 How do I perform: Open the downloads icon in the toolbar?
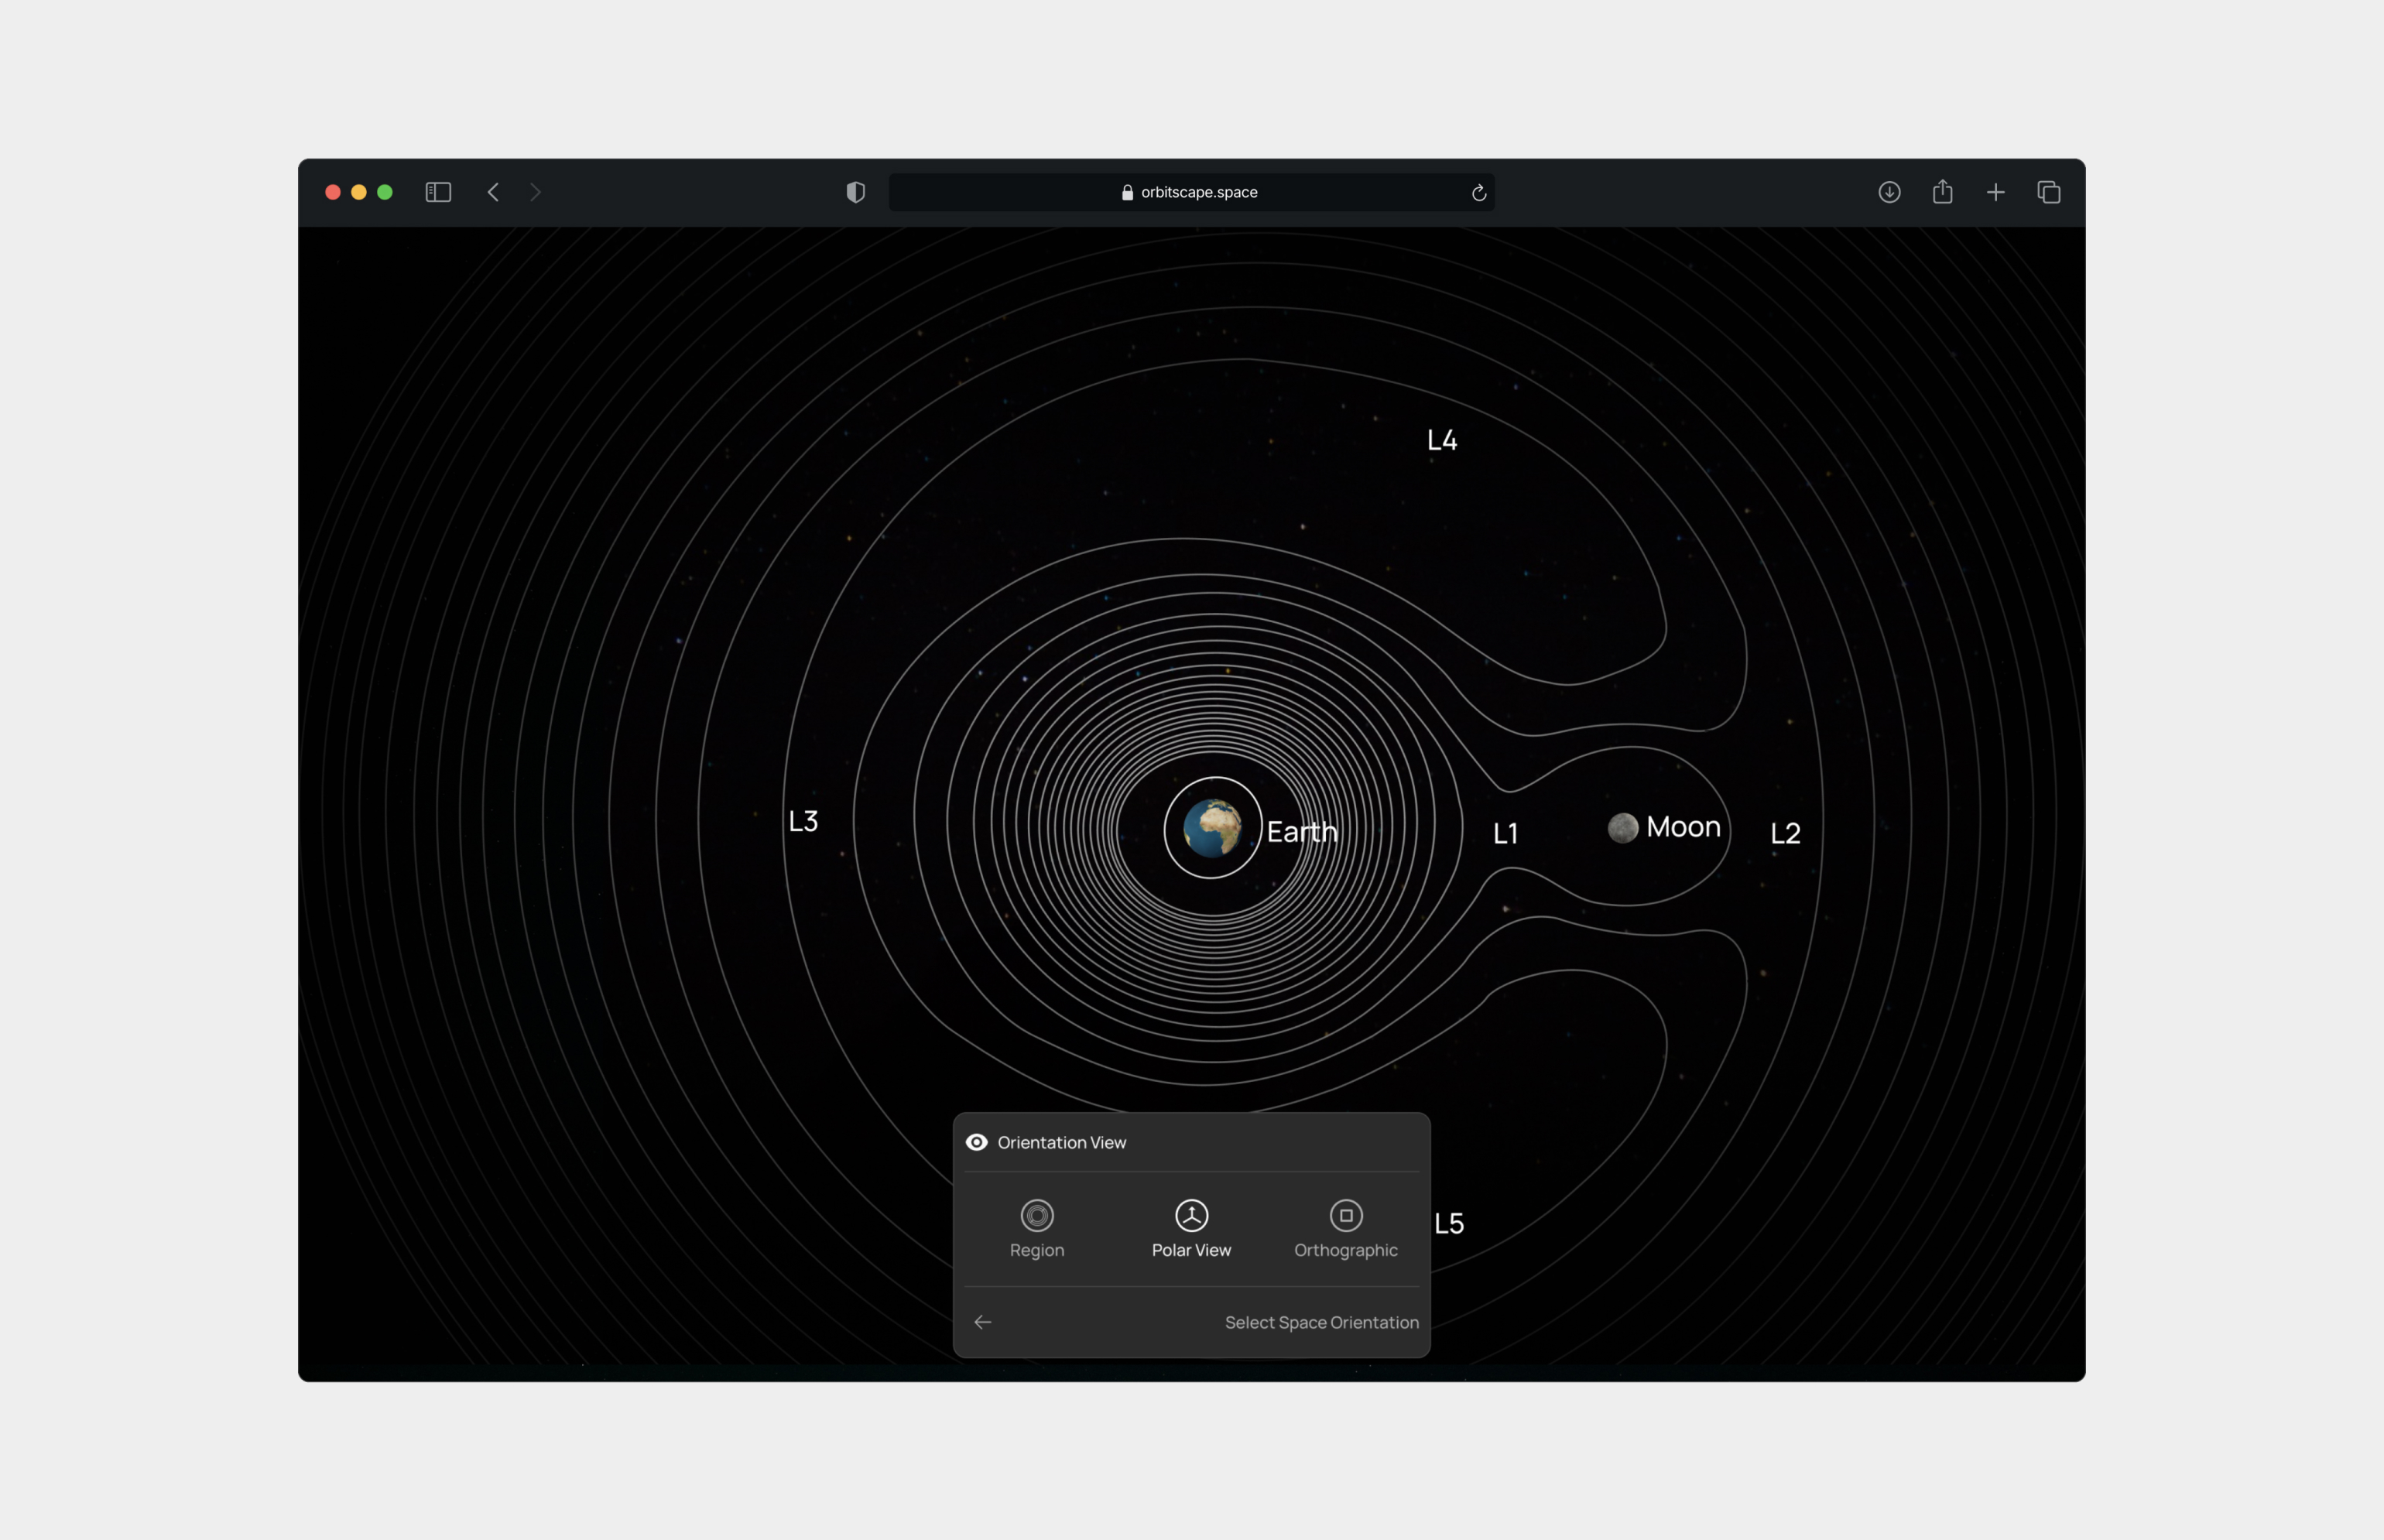(1889, 192)
